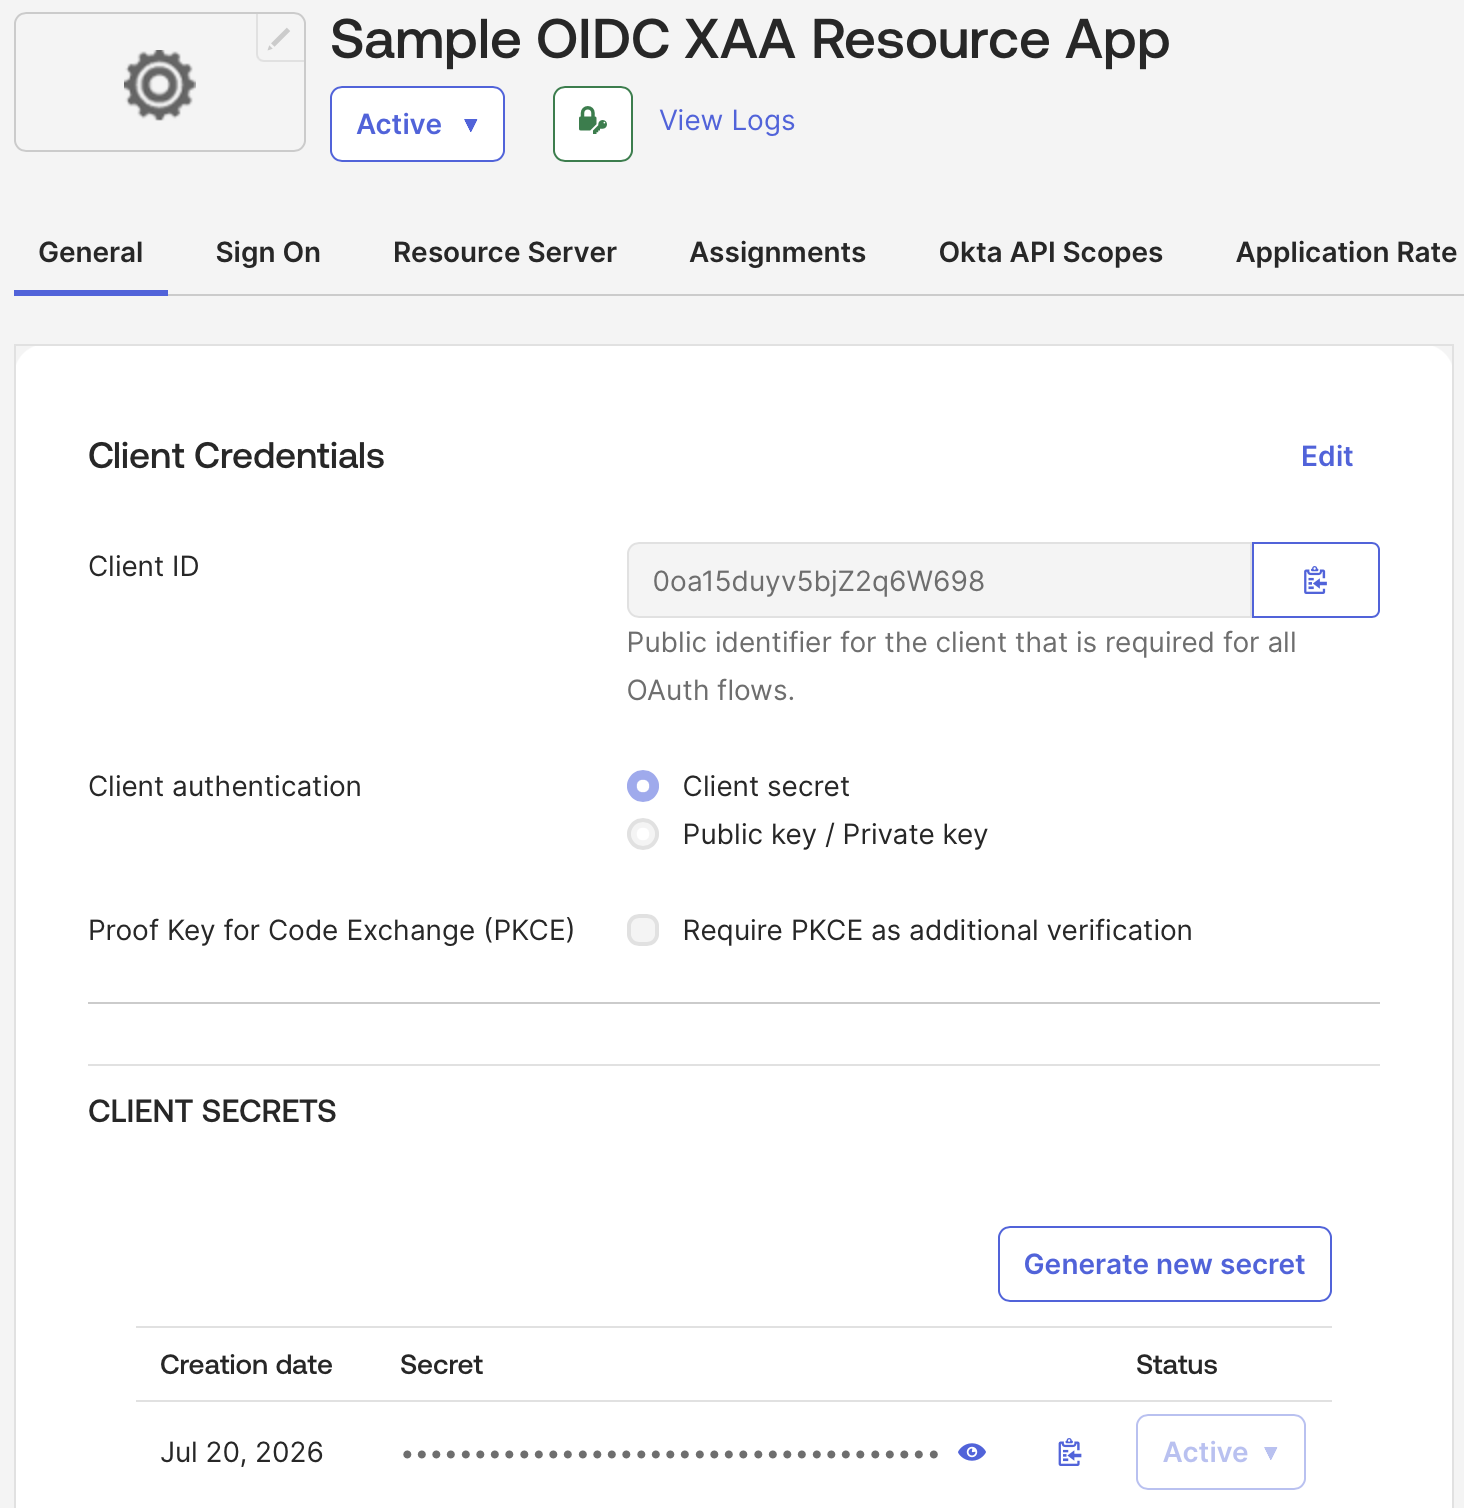Click the Creation date column header
Viewport: 1464px width, 1508px height.
(246, 1365)
